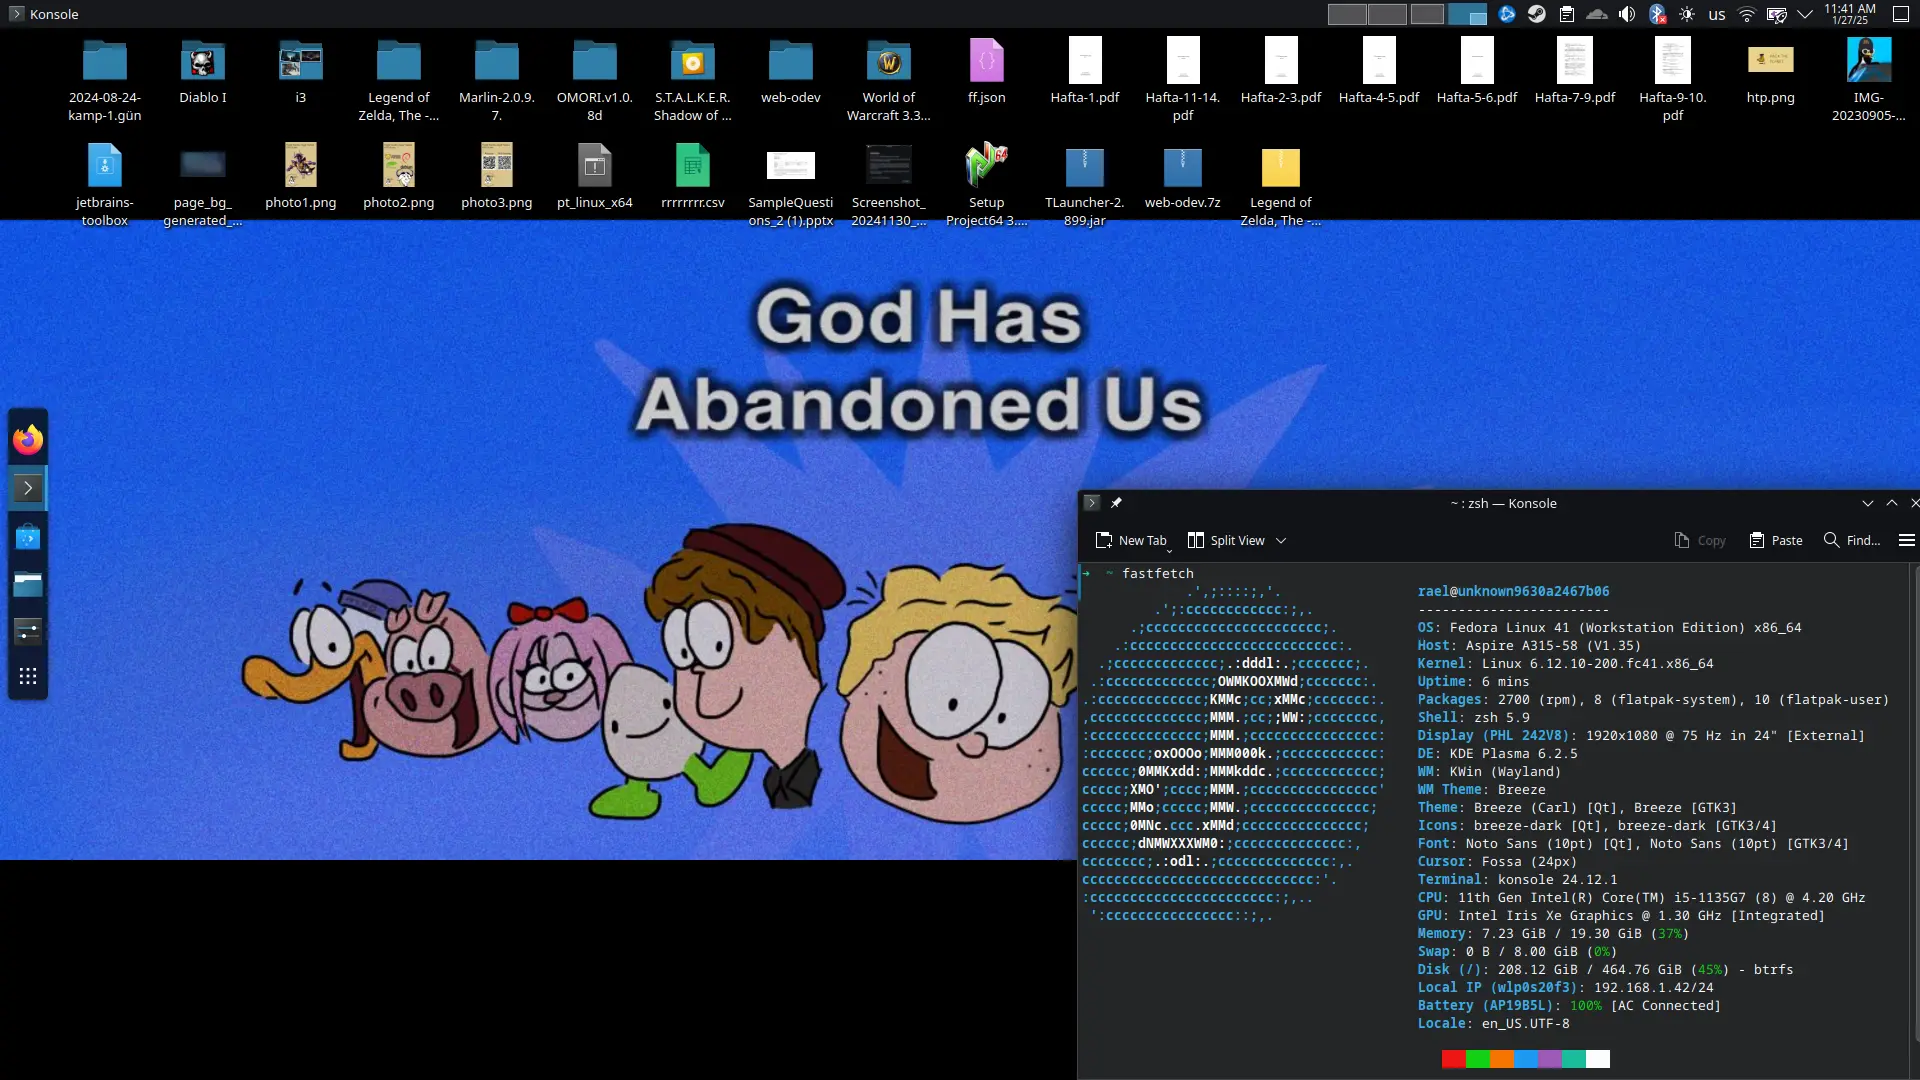
Task: Select Hafta-7-9.pdf on desktop
Action: click(x=1575, y=72)
